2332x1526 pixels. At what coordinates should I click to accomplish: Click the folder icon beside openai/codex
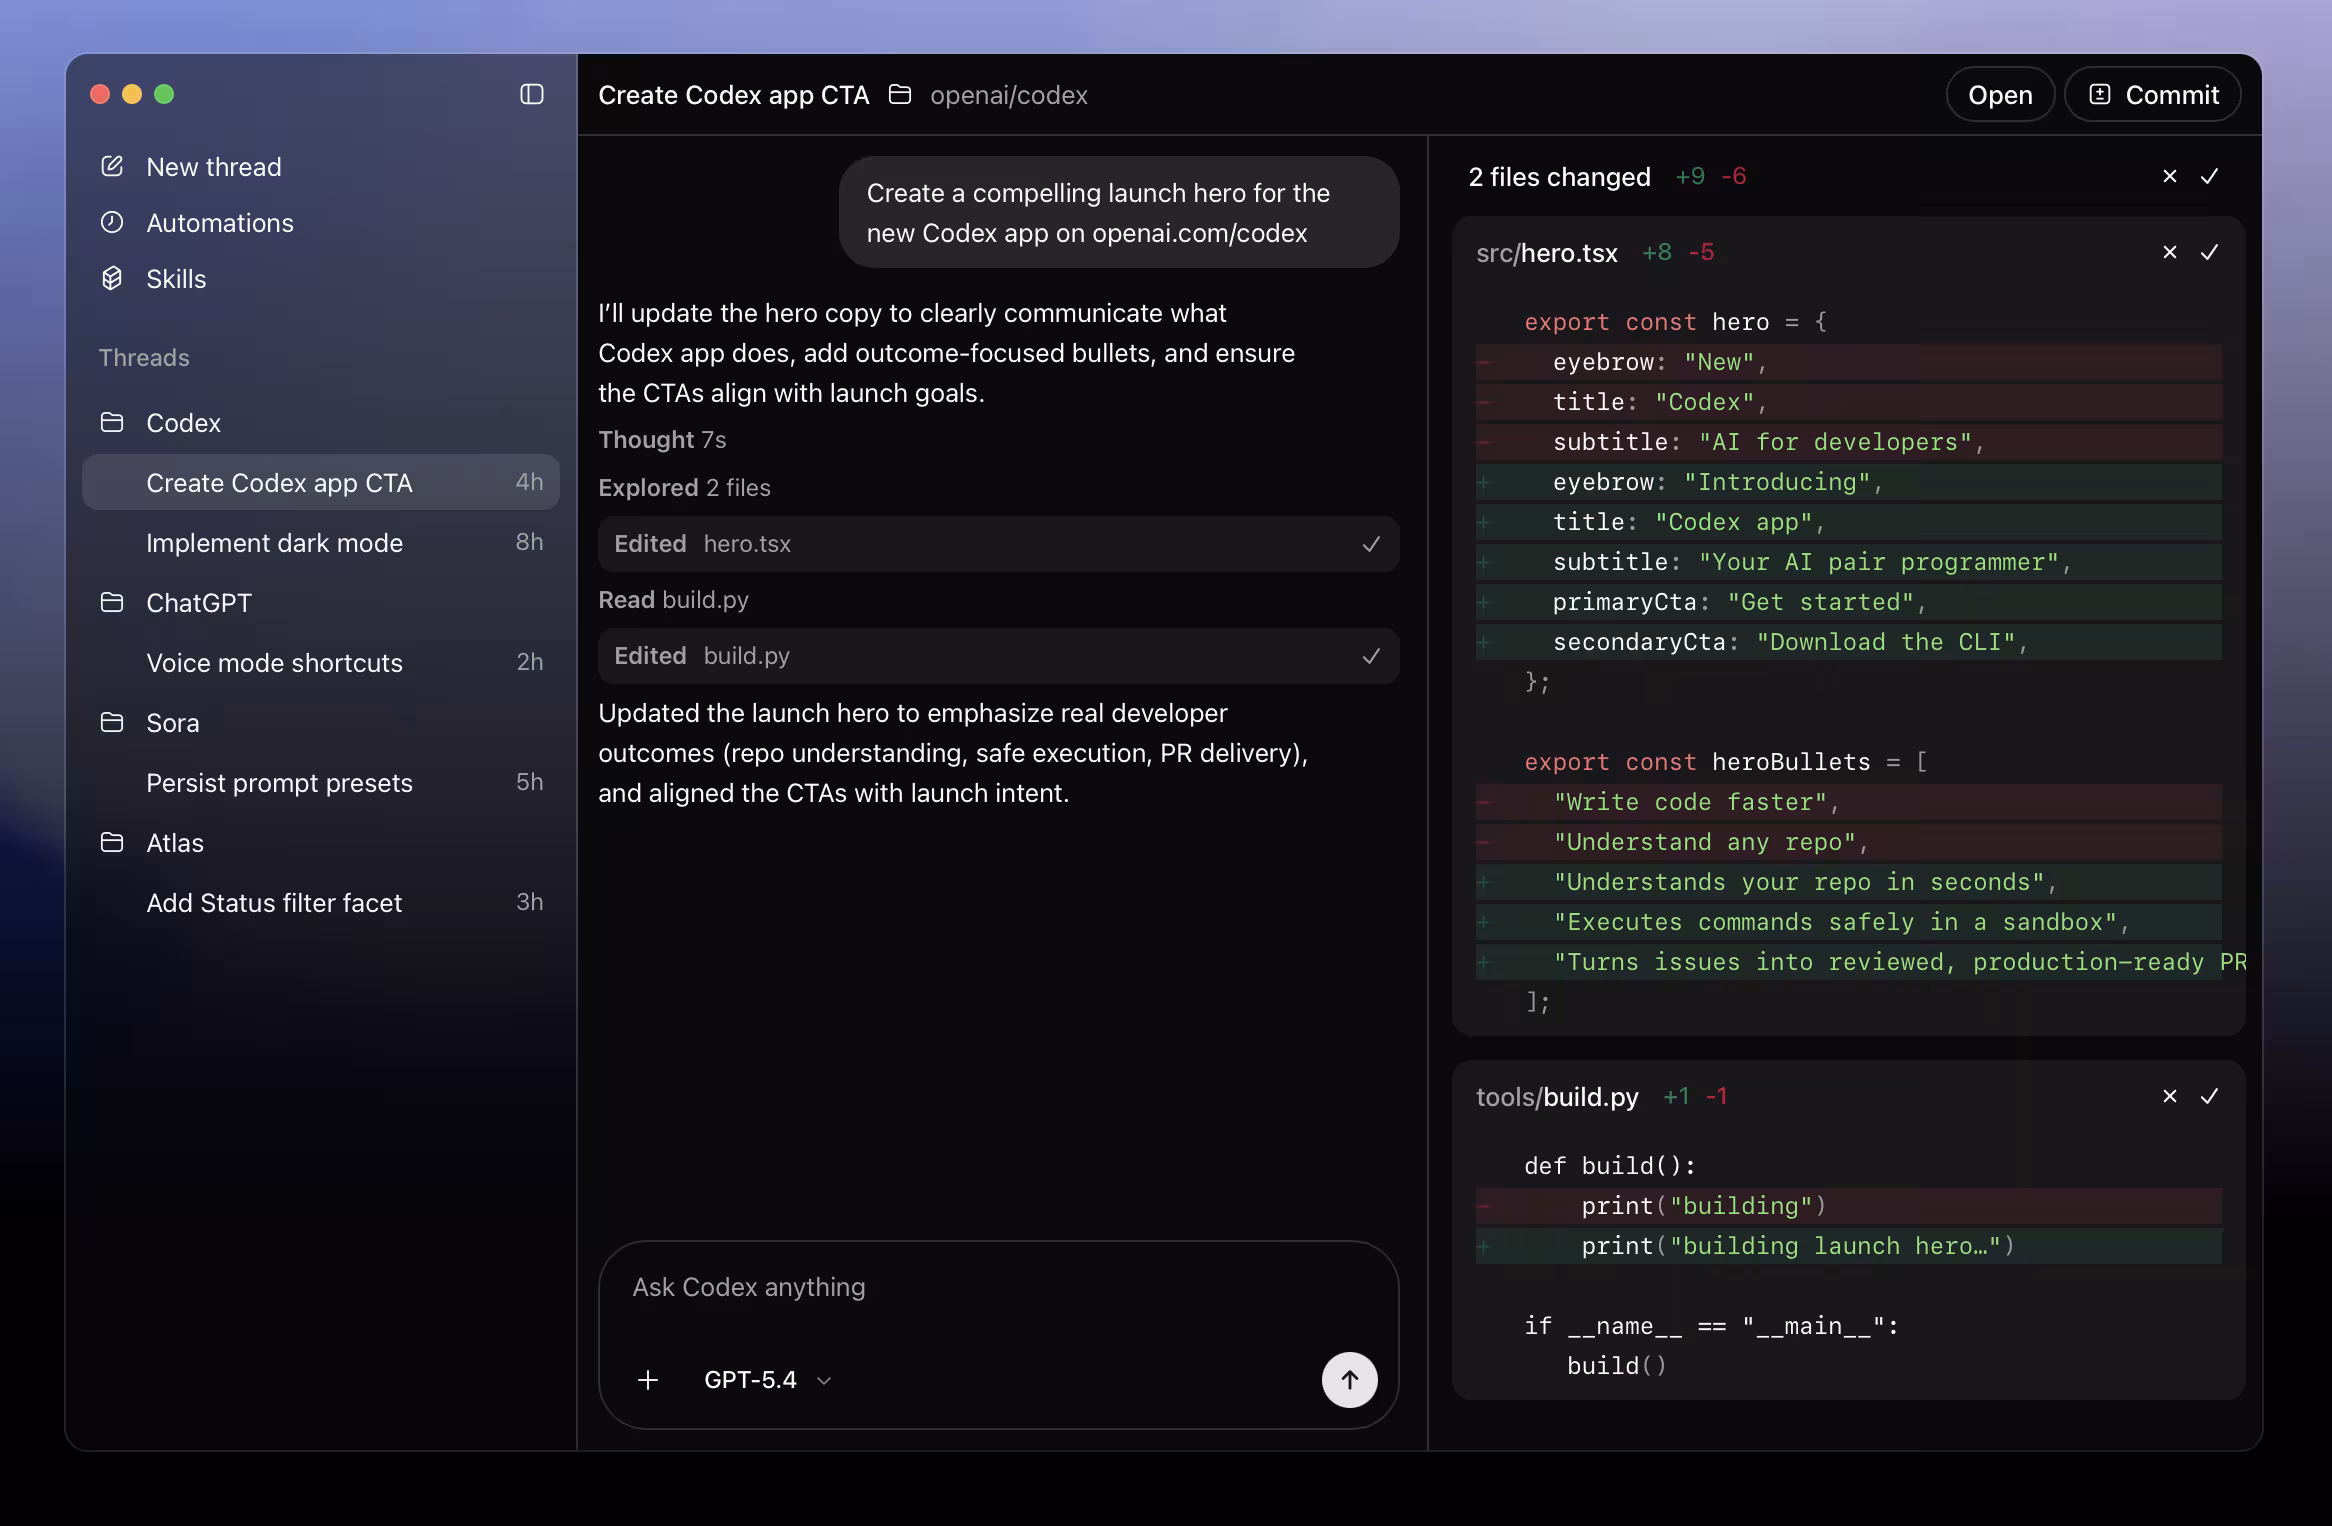(x=901, y=94)
